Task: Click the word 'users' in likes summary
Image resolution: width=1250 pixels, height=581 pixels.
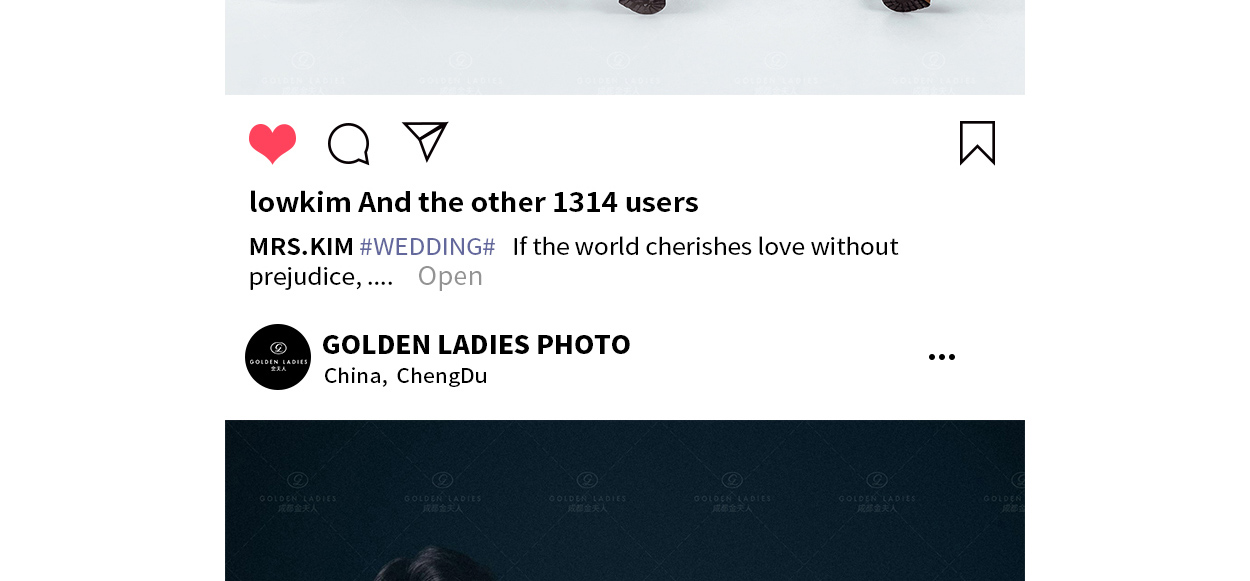Action: (661, 202)
